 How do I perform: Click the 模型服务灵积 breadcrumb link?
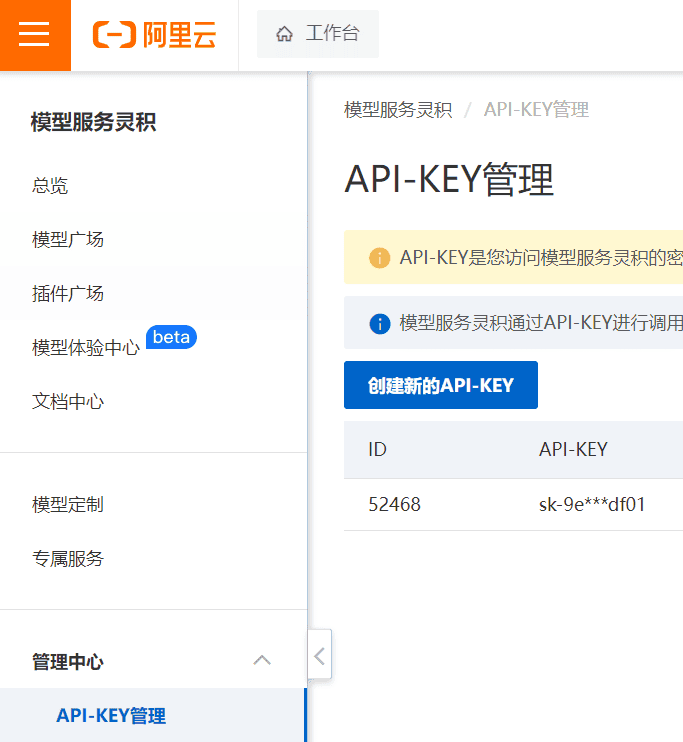398,110
